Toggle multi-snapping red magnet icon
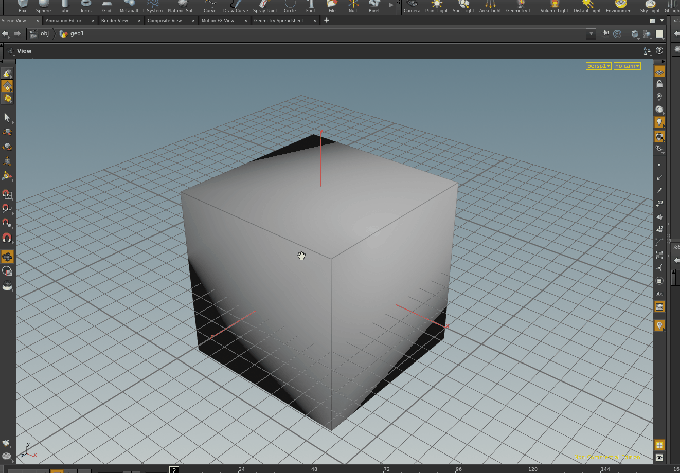 [x=7, y=238]
